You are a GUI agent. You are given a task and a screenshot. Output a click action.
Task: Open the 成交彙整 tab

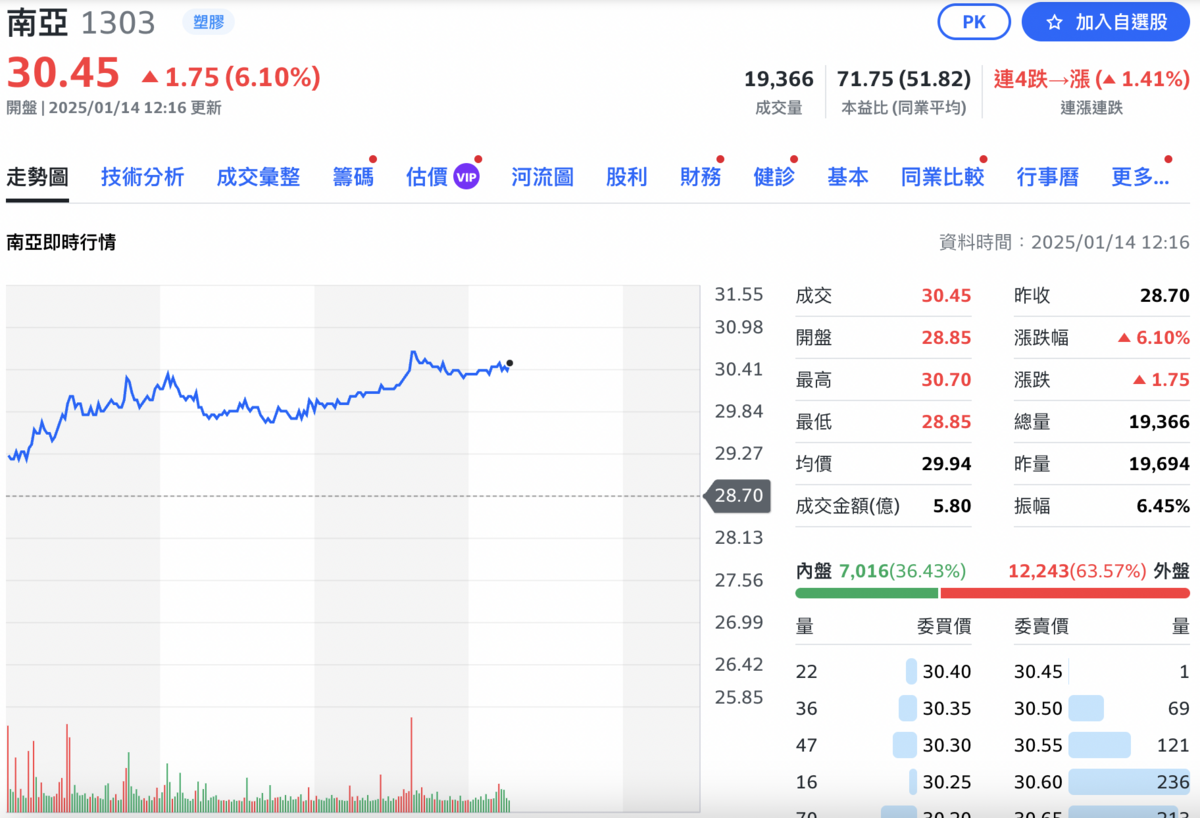(x=258, y=178)
